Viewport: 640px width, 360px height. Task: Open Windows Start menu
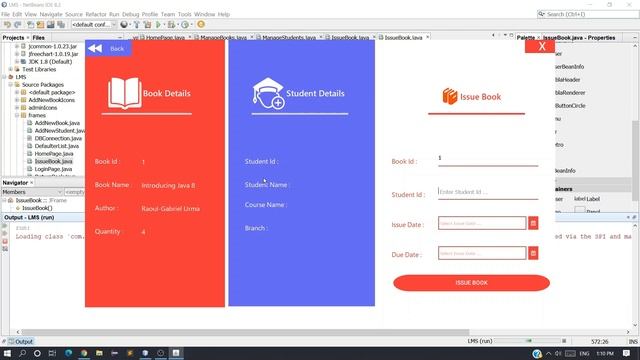7,353
